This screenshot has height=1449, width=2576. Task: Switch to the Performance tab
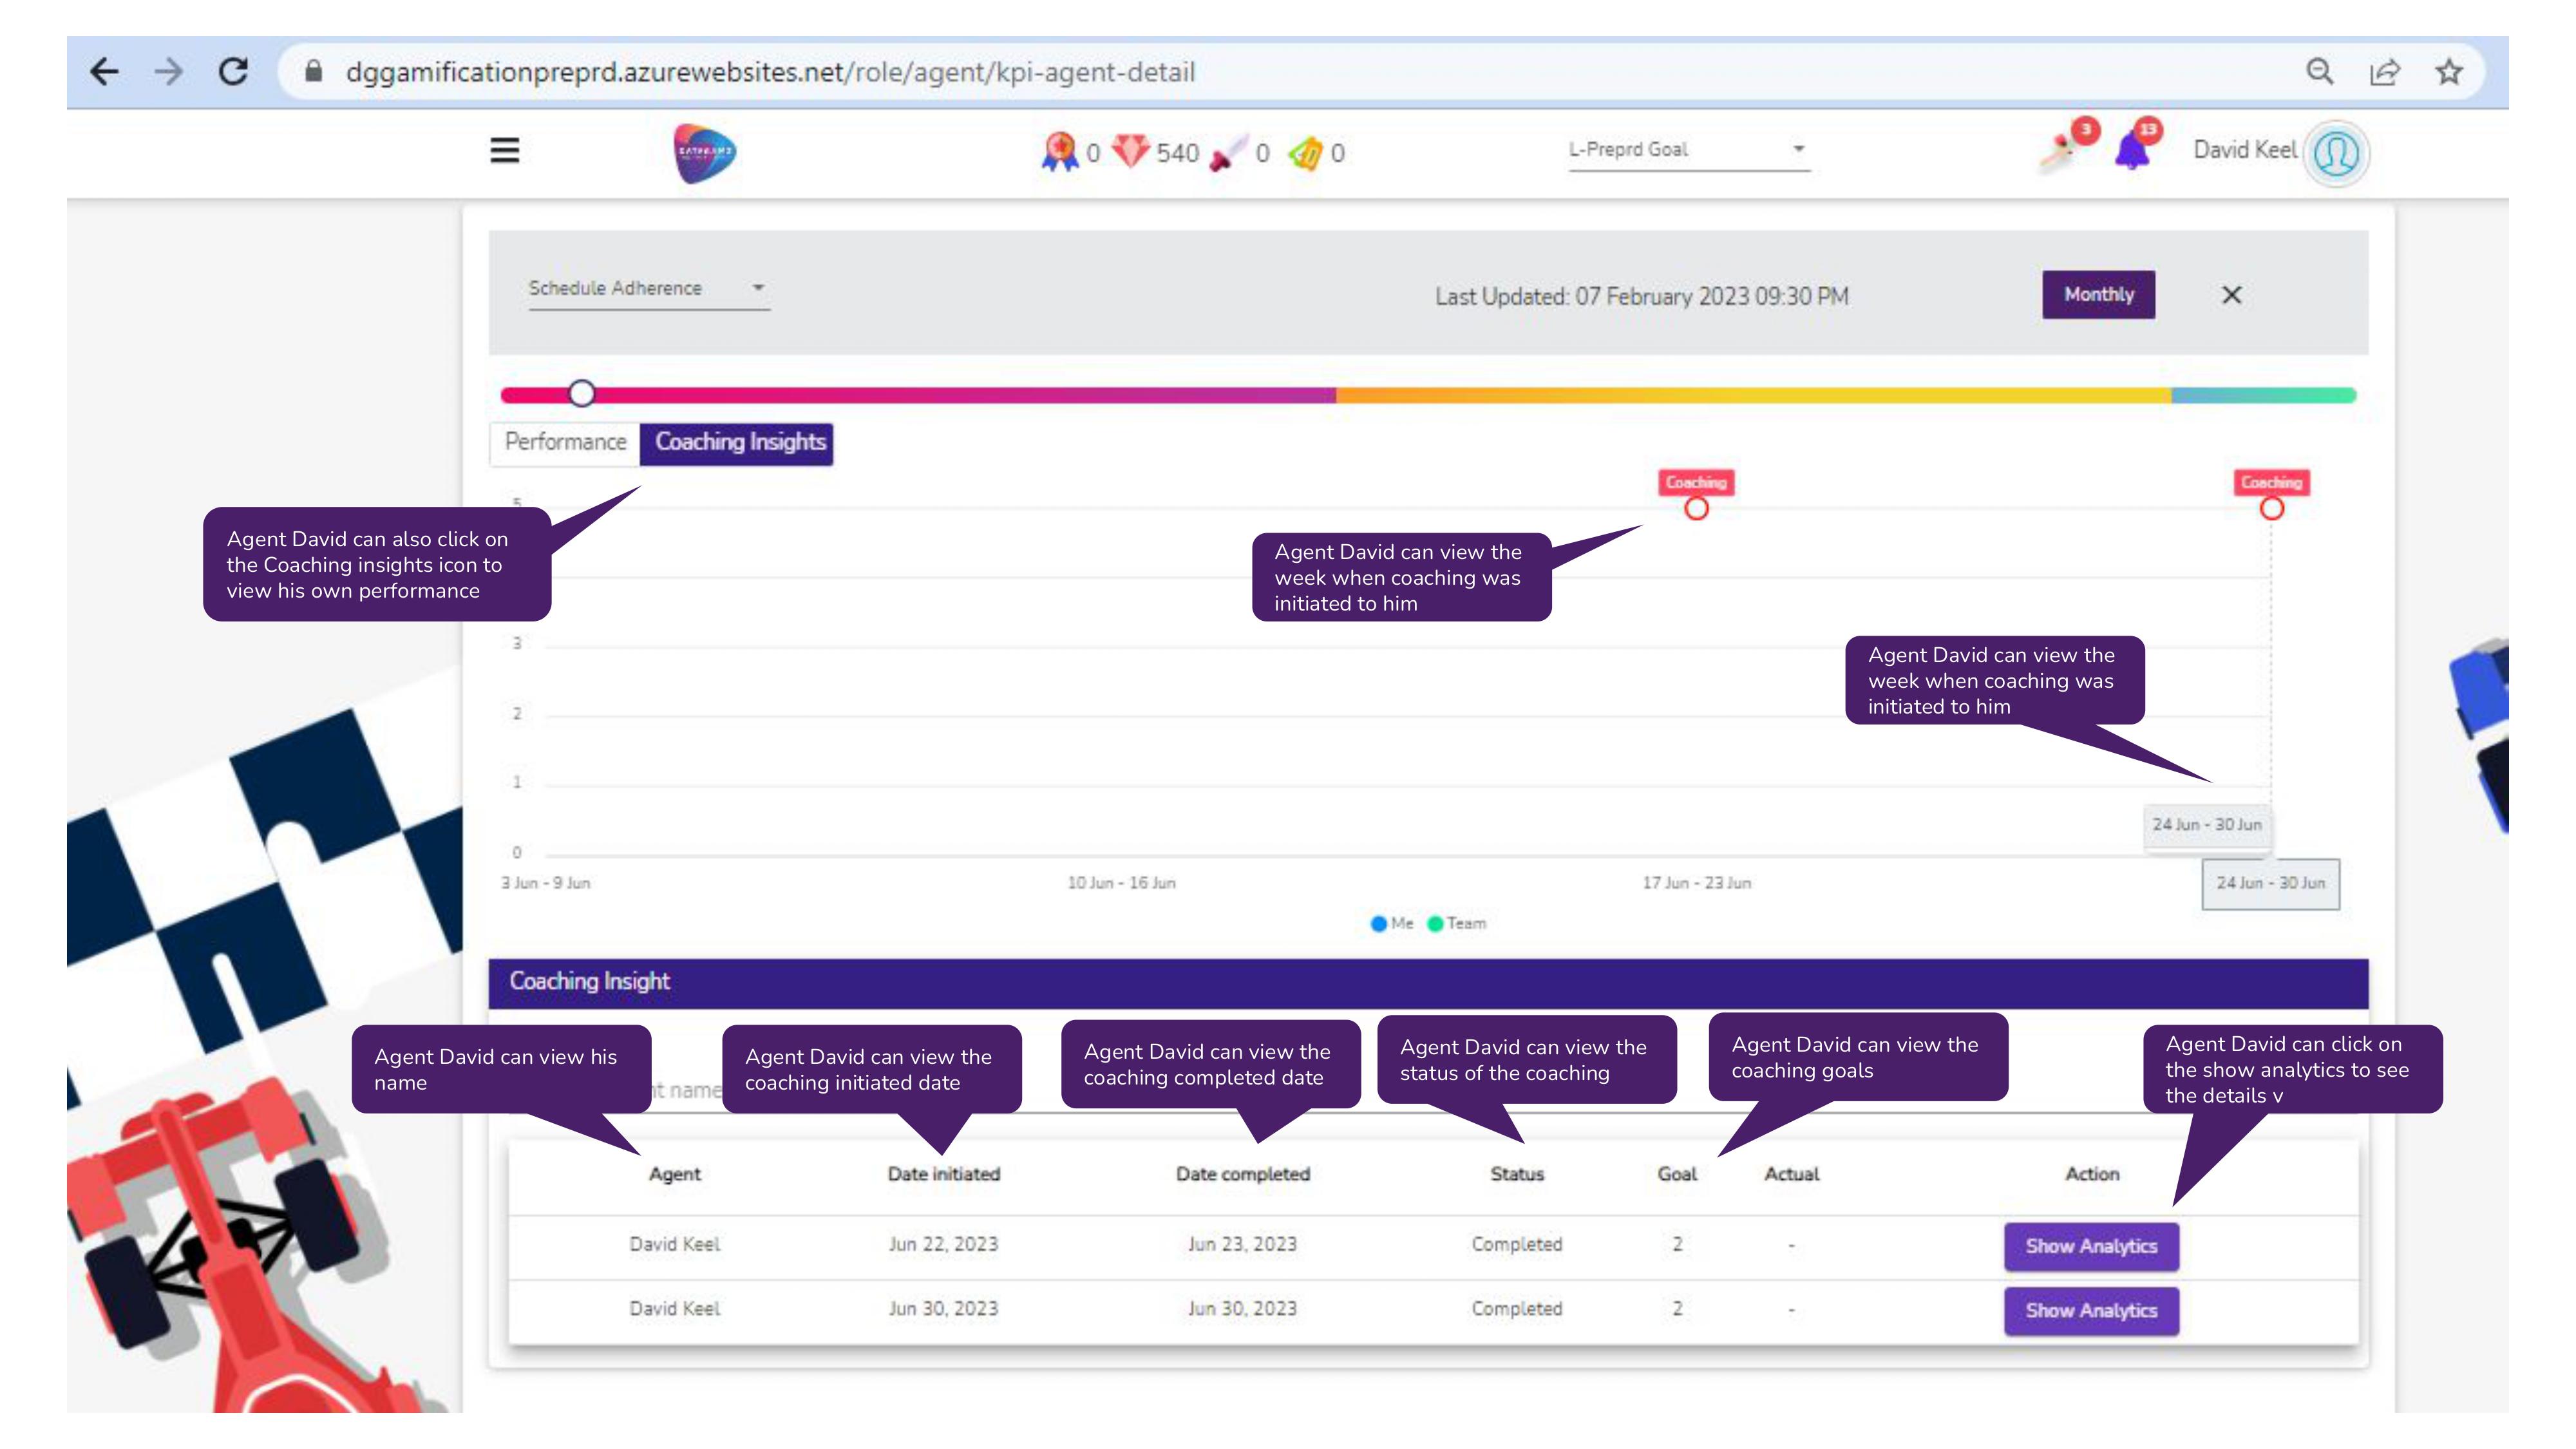[x=564, y=442]
